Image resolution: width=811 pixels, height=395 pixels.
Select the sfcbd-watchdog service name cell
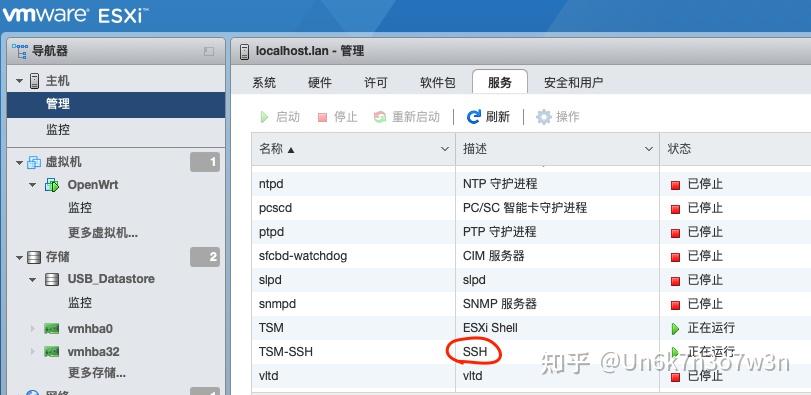(x=353, y=256)
